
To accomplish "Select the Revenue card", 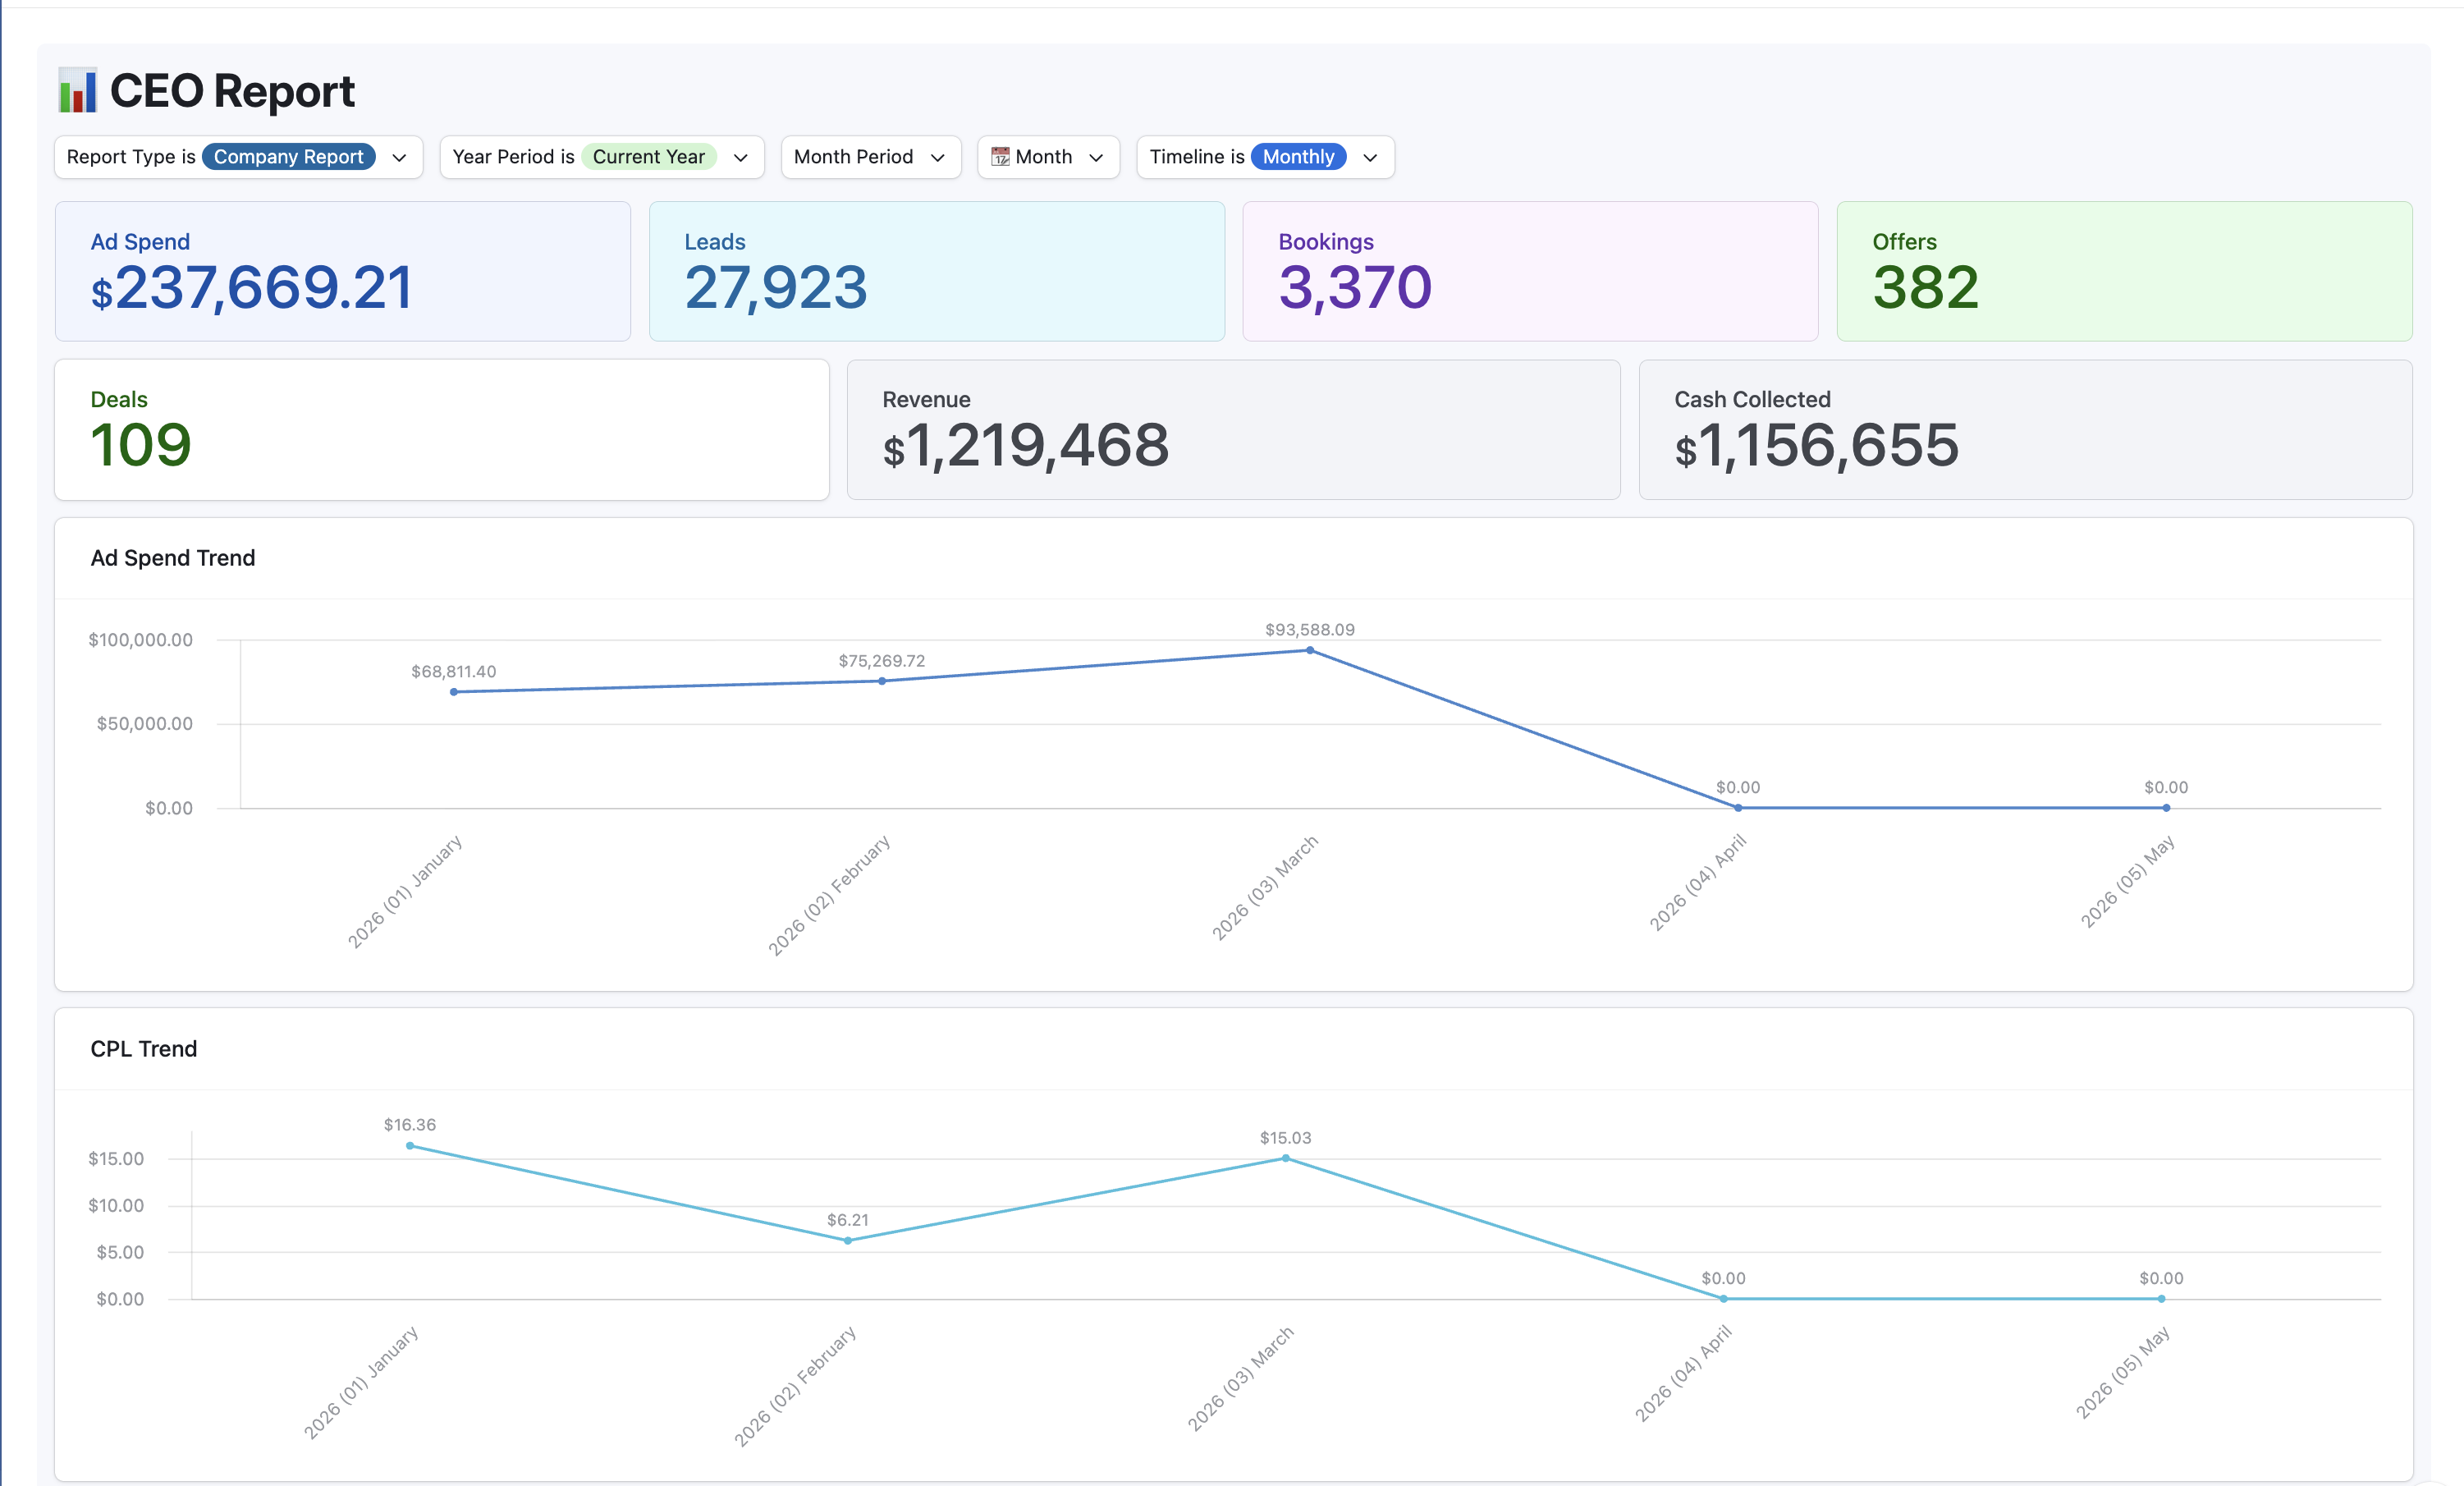I will (x=1233, y=430).
